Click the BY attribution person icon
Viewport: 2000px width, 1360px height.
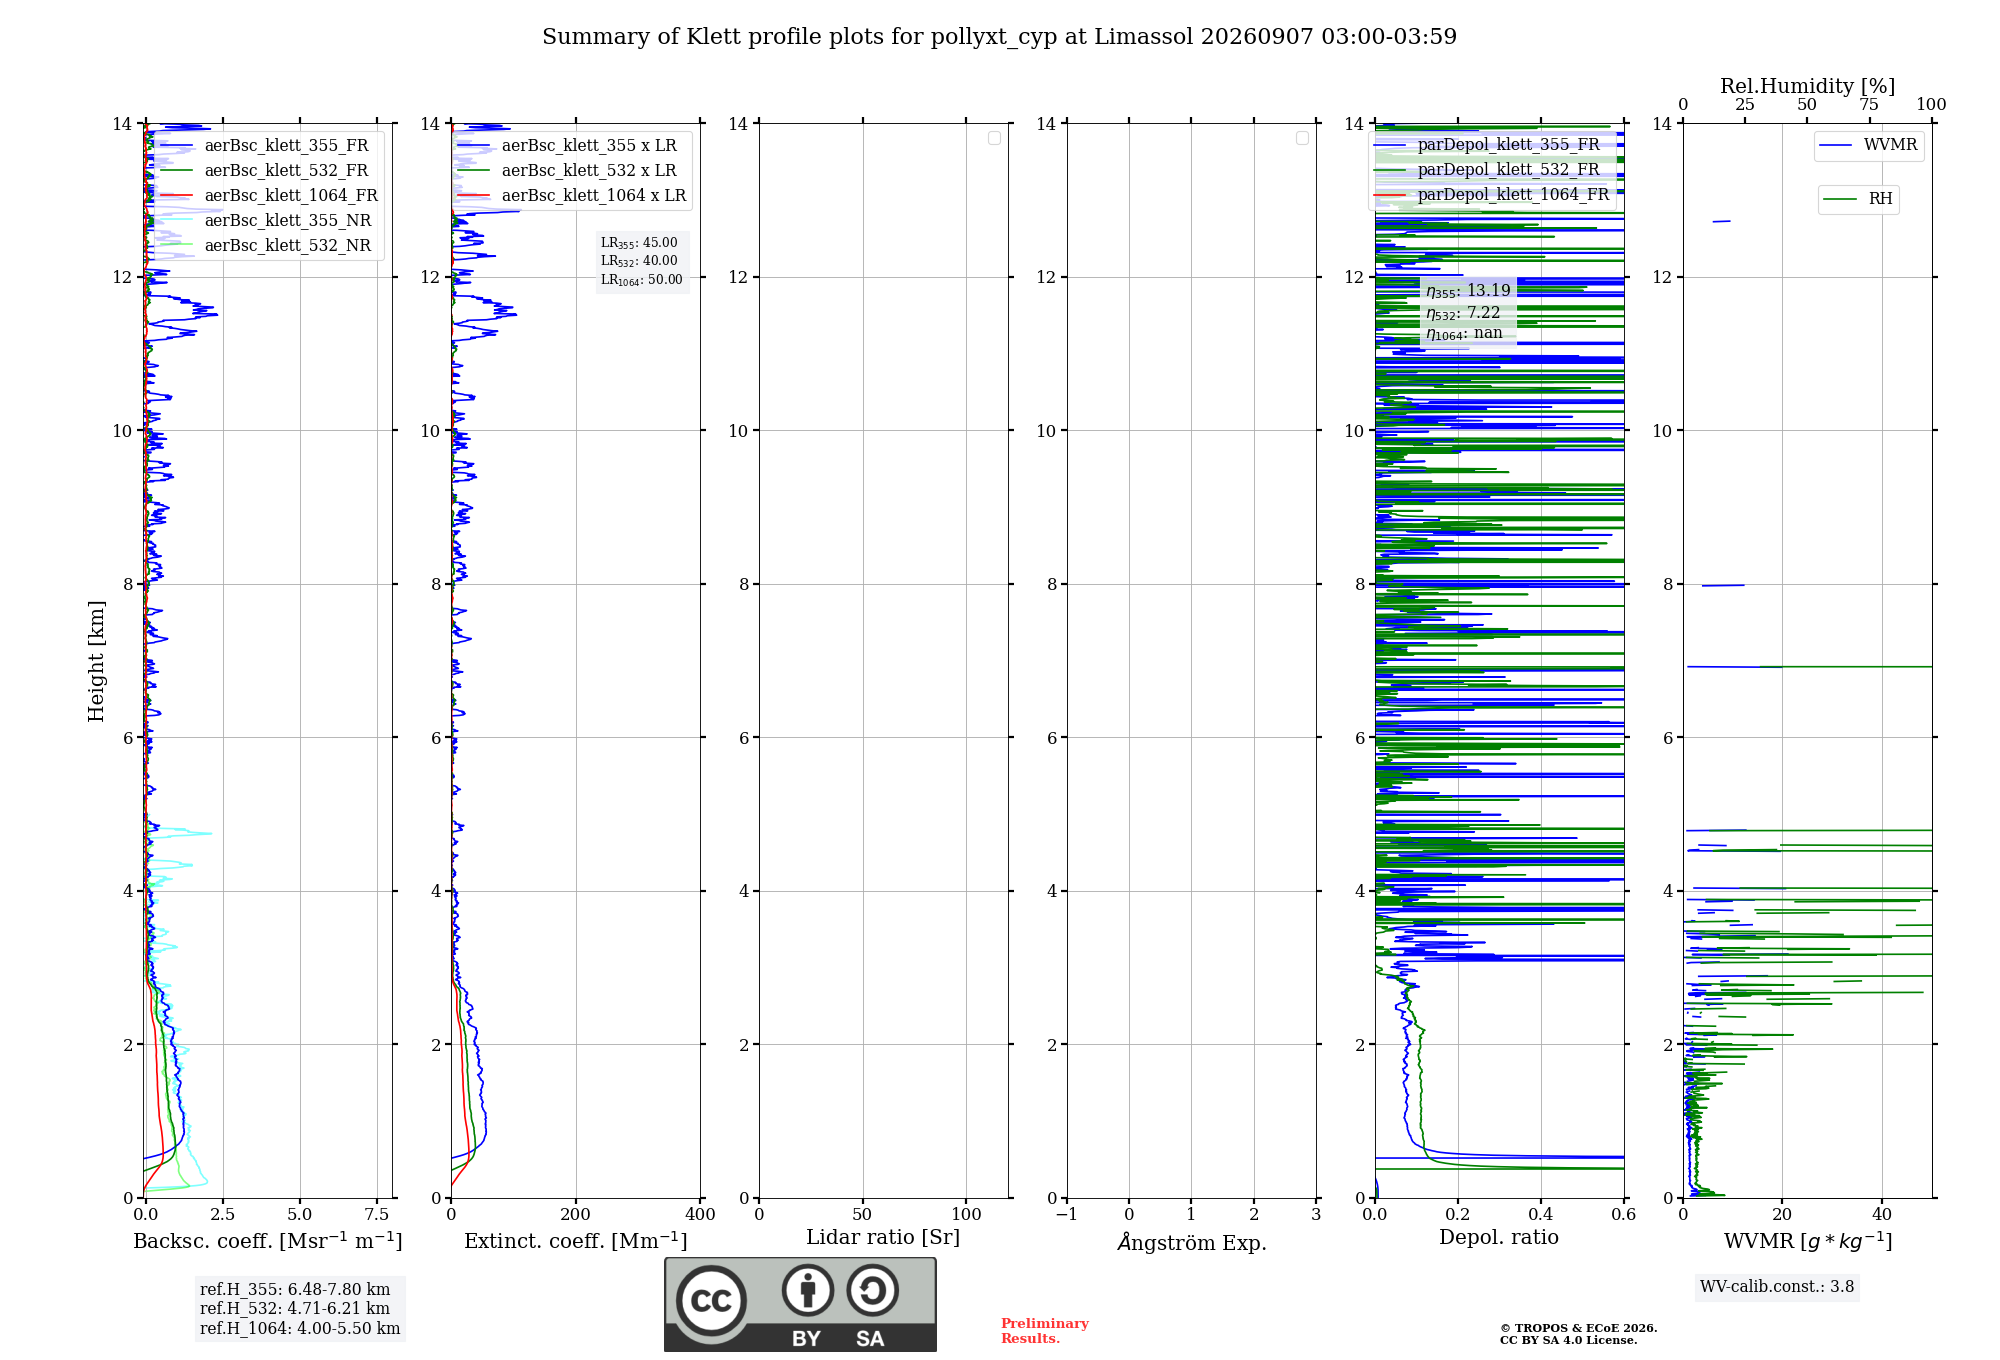pos(808,1290)
